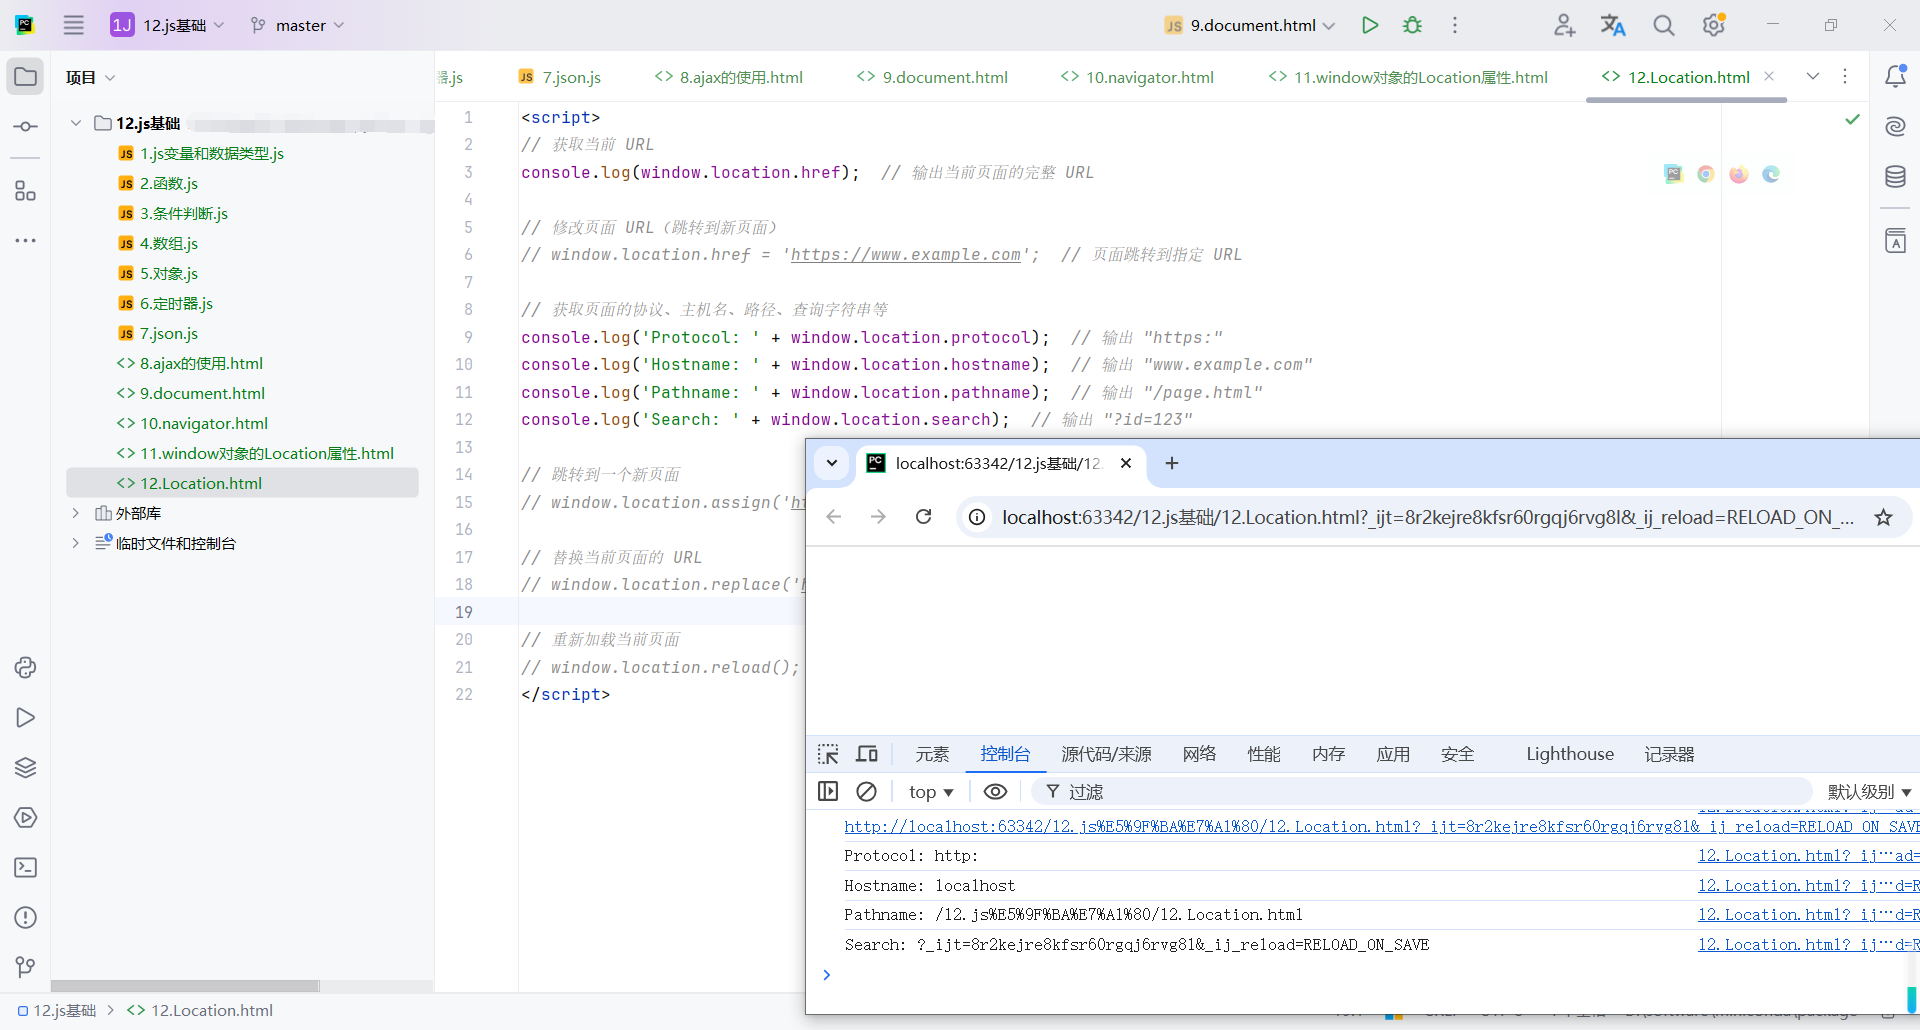Click the Debug bug icon
The image size is (1920, 1030).
(x=1412, y=25)
